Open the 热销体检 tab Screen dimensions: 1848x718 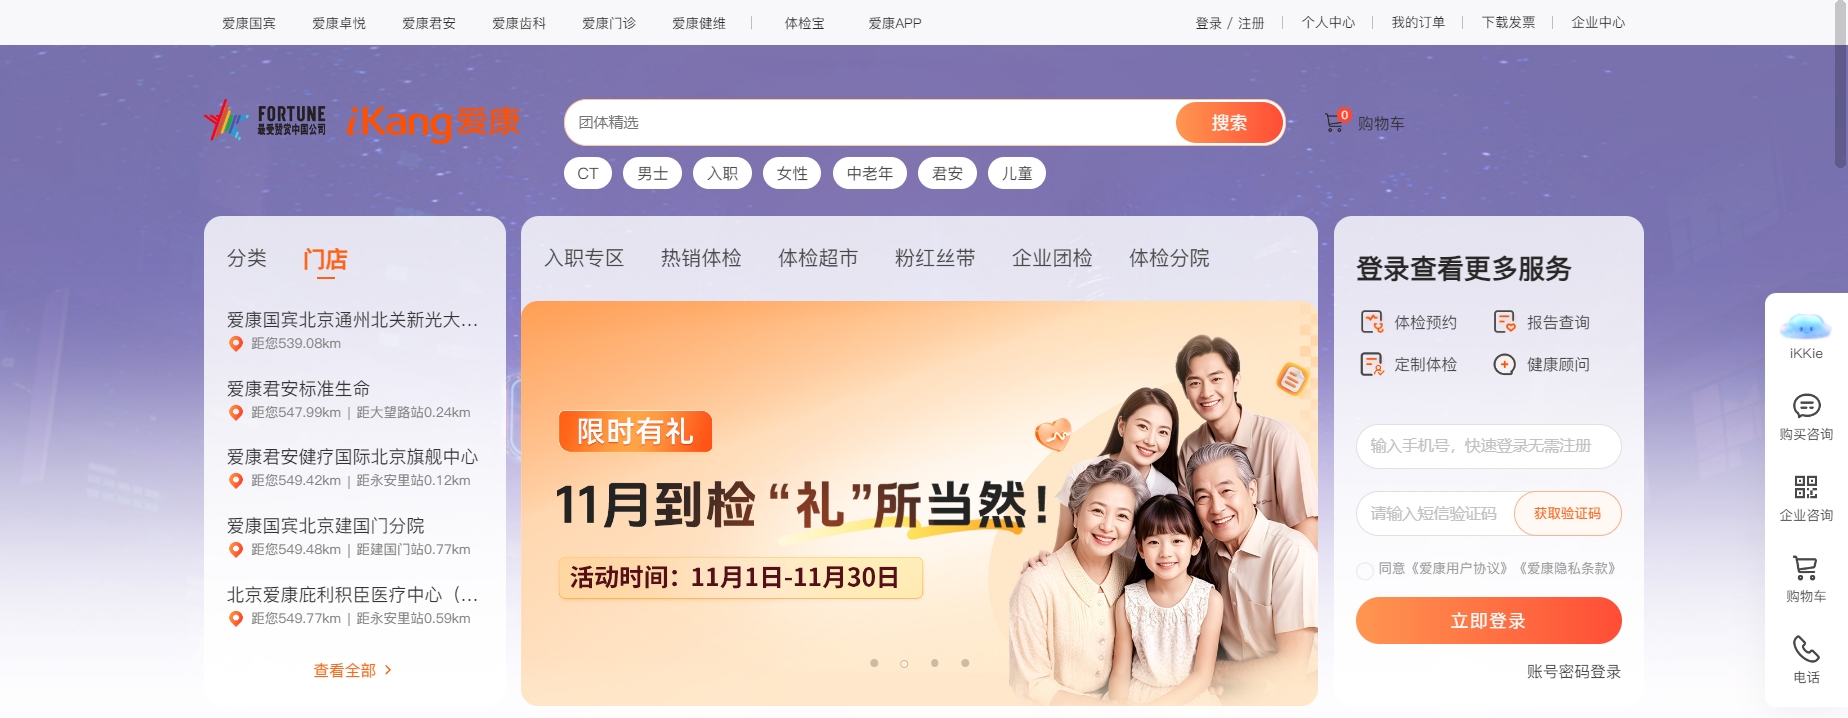tap(701, 258)
